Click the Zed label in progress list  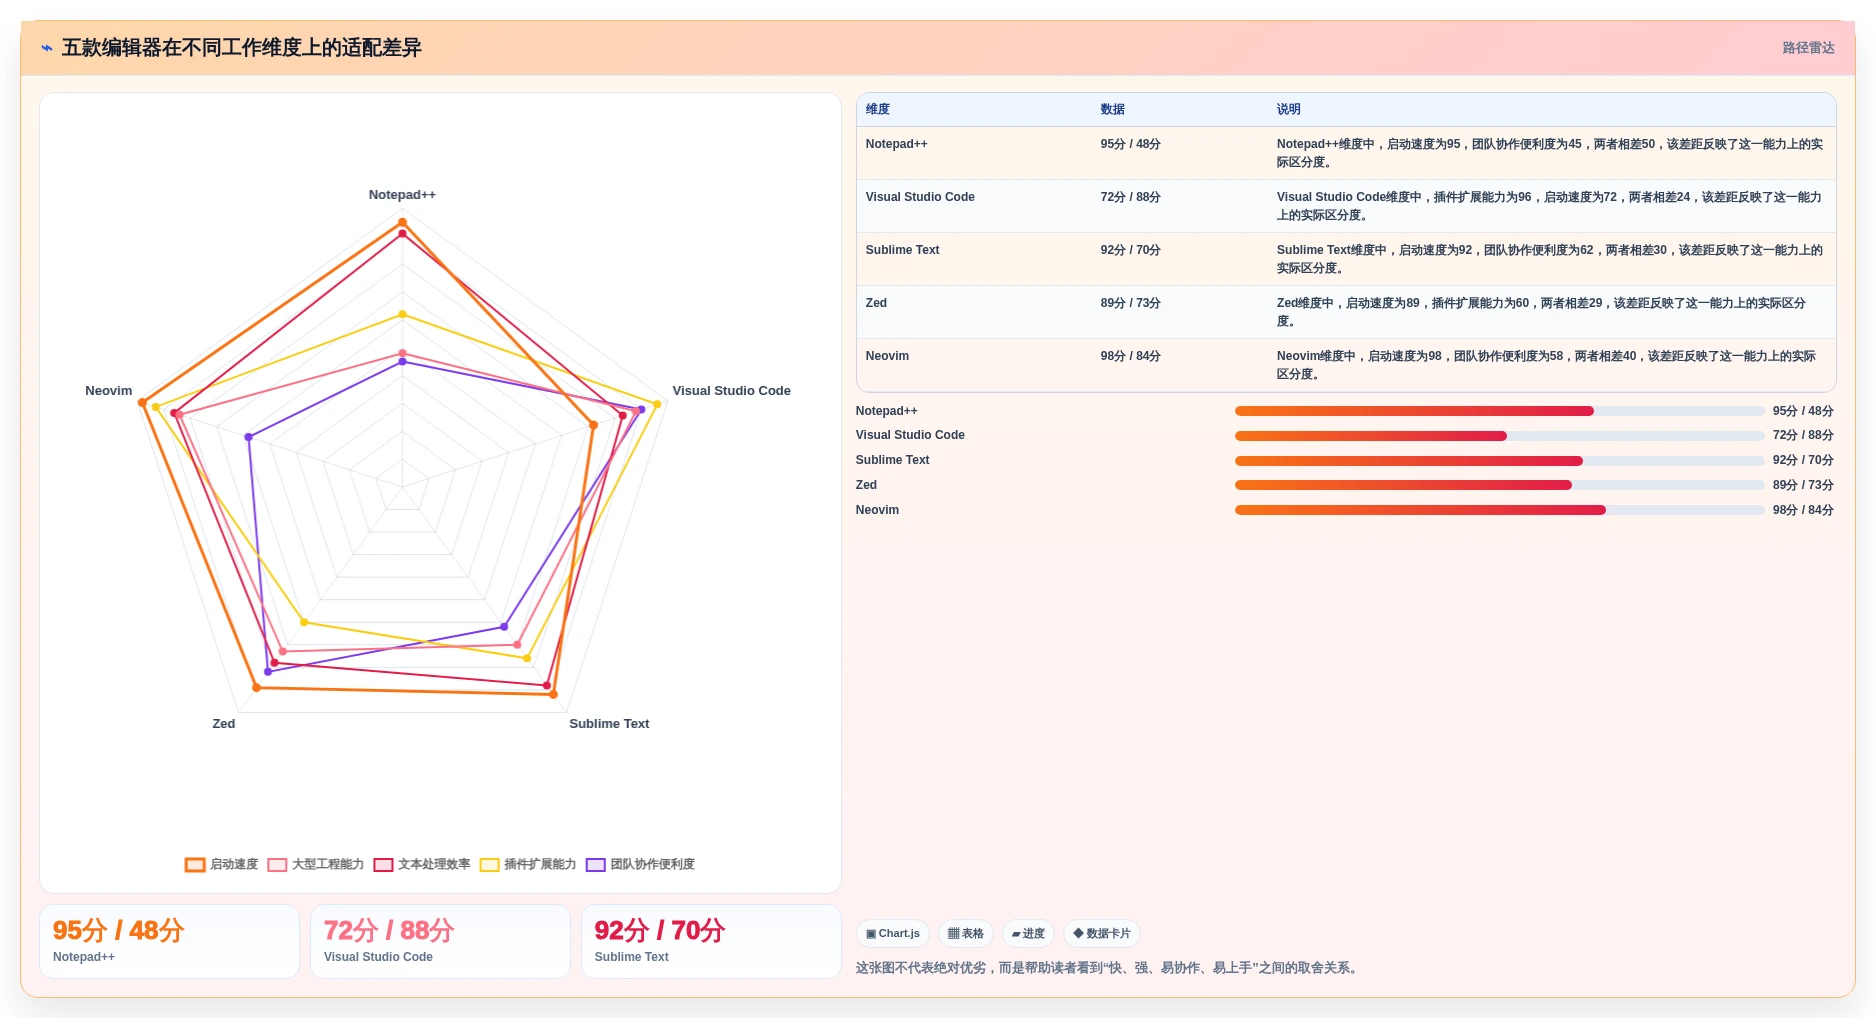pos(866,485)
